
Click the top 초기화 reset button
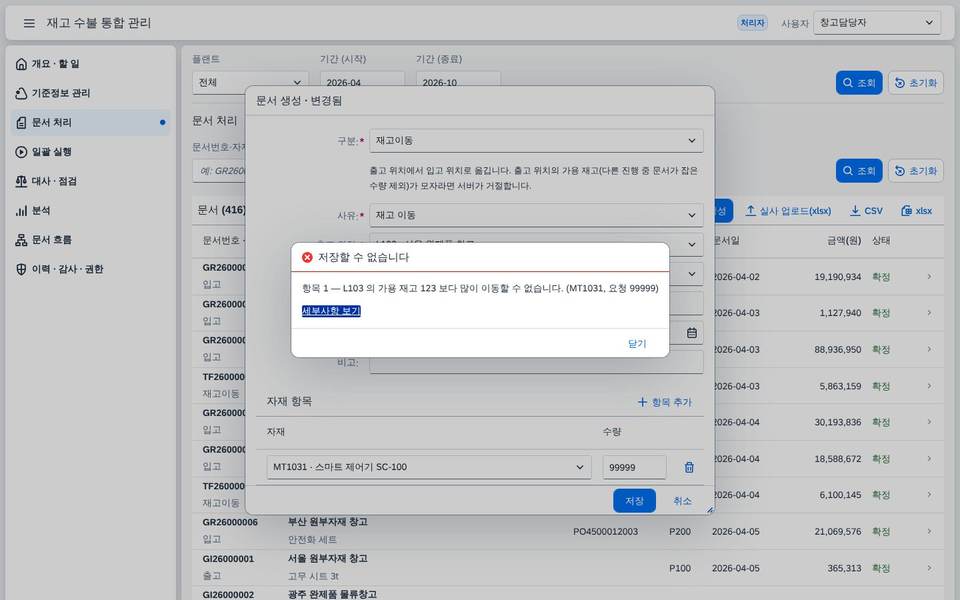pos(916,83)
